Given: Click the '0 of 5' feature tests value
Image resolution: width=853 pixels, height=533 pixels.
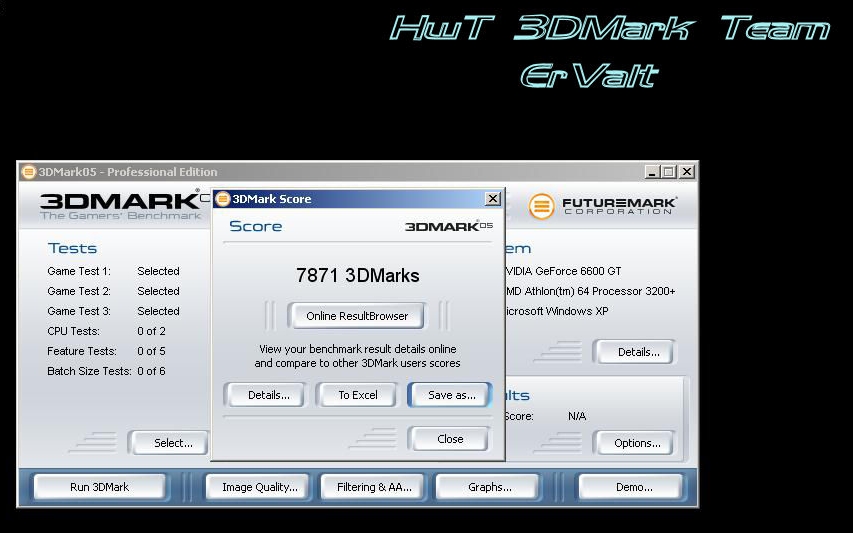Looking at the screenshot, I should click(151, 351).
